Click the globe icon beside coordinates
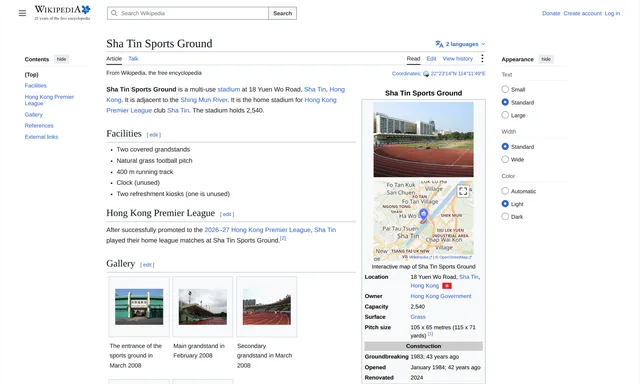Viewport: 640px width, 384px height. 426,74
